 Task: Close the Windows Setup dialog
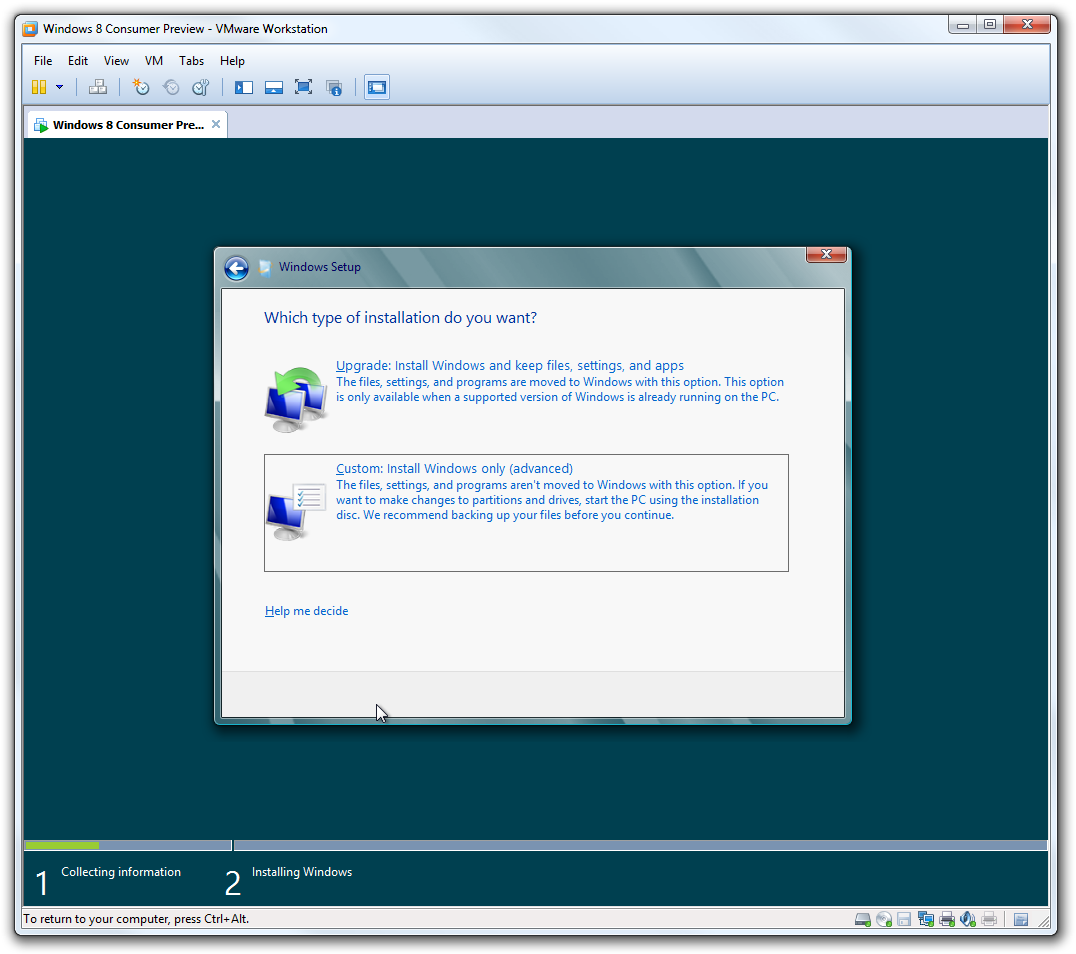[826, 254]
